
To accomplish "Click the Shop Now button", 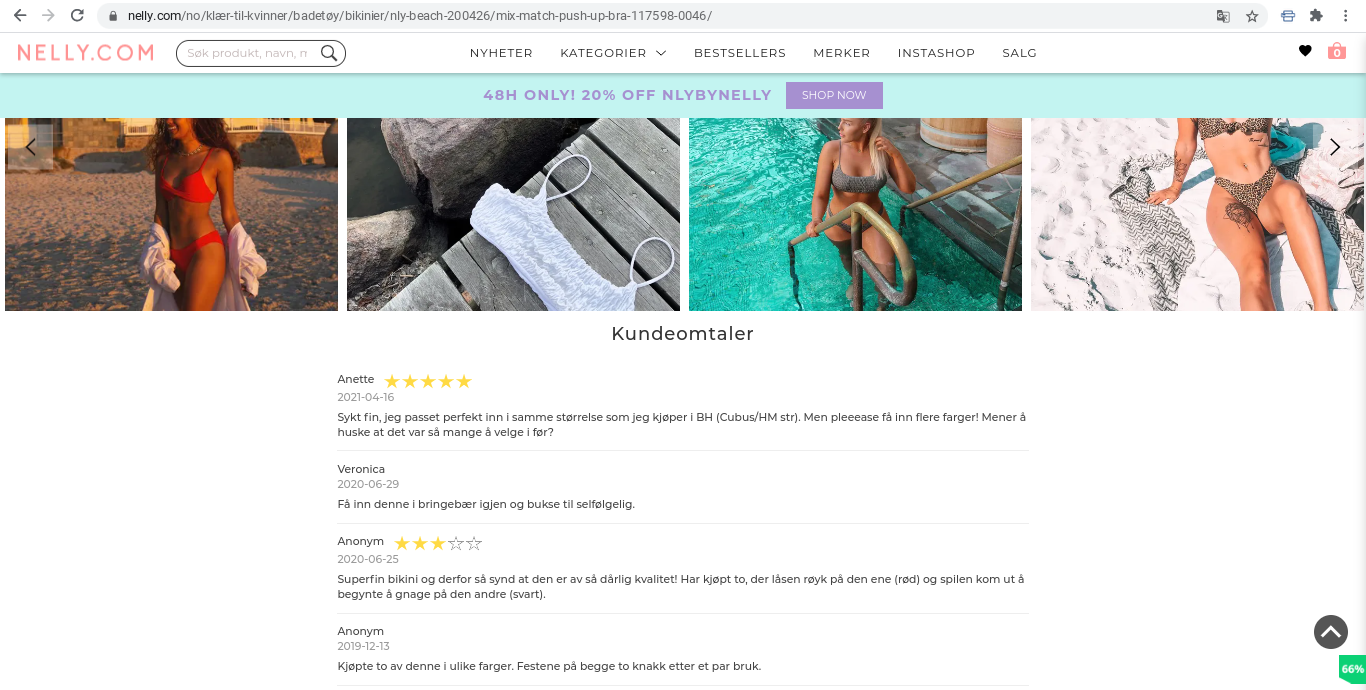I will tap(834, 95).
